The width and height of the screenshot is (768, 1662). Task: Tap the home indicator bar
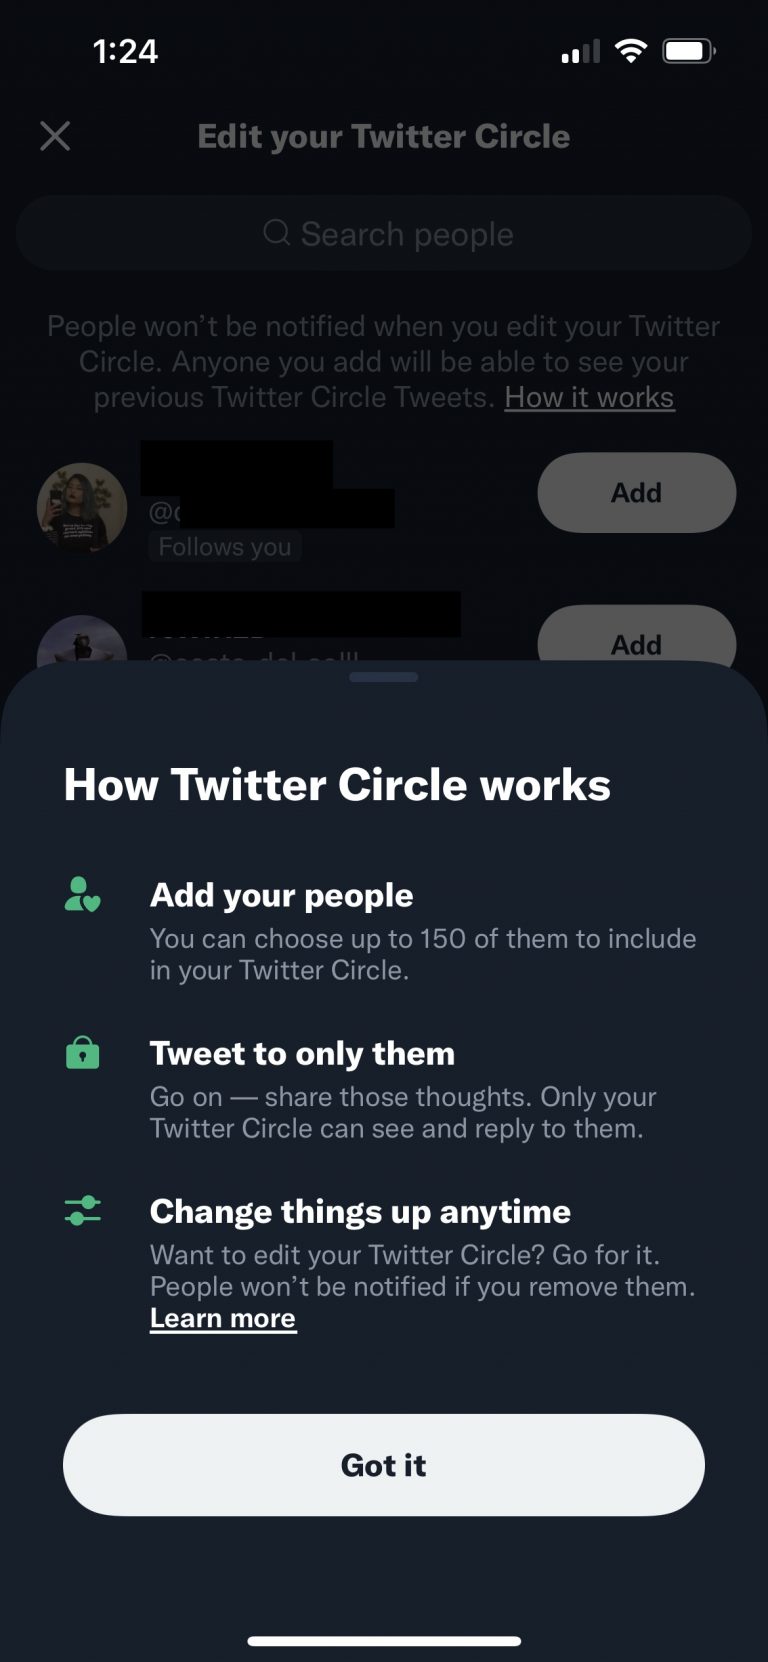click(383, 1639)
